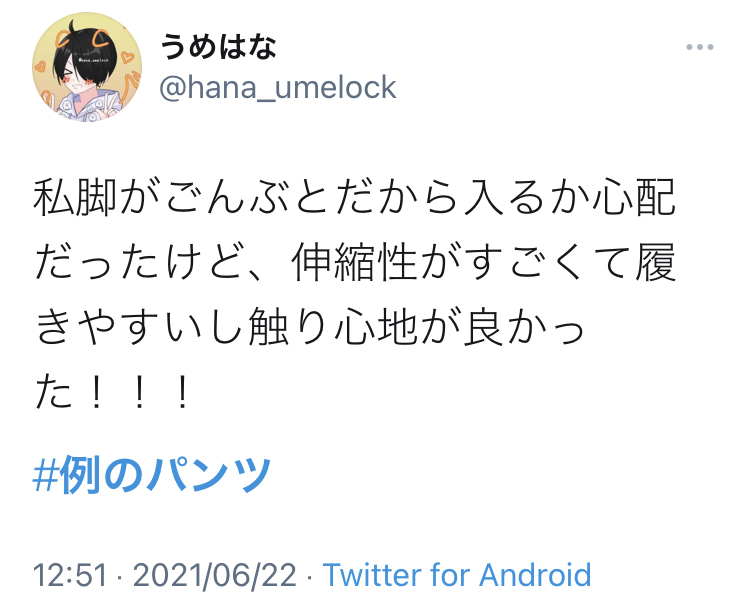Open the @hana_umelock handle
Image resolution: width=750 pixels, height=604 pixels.
coord(277,88)
